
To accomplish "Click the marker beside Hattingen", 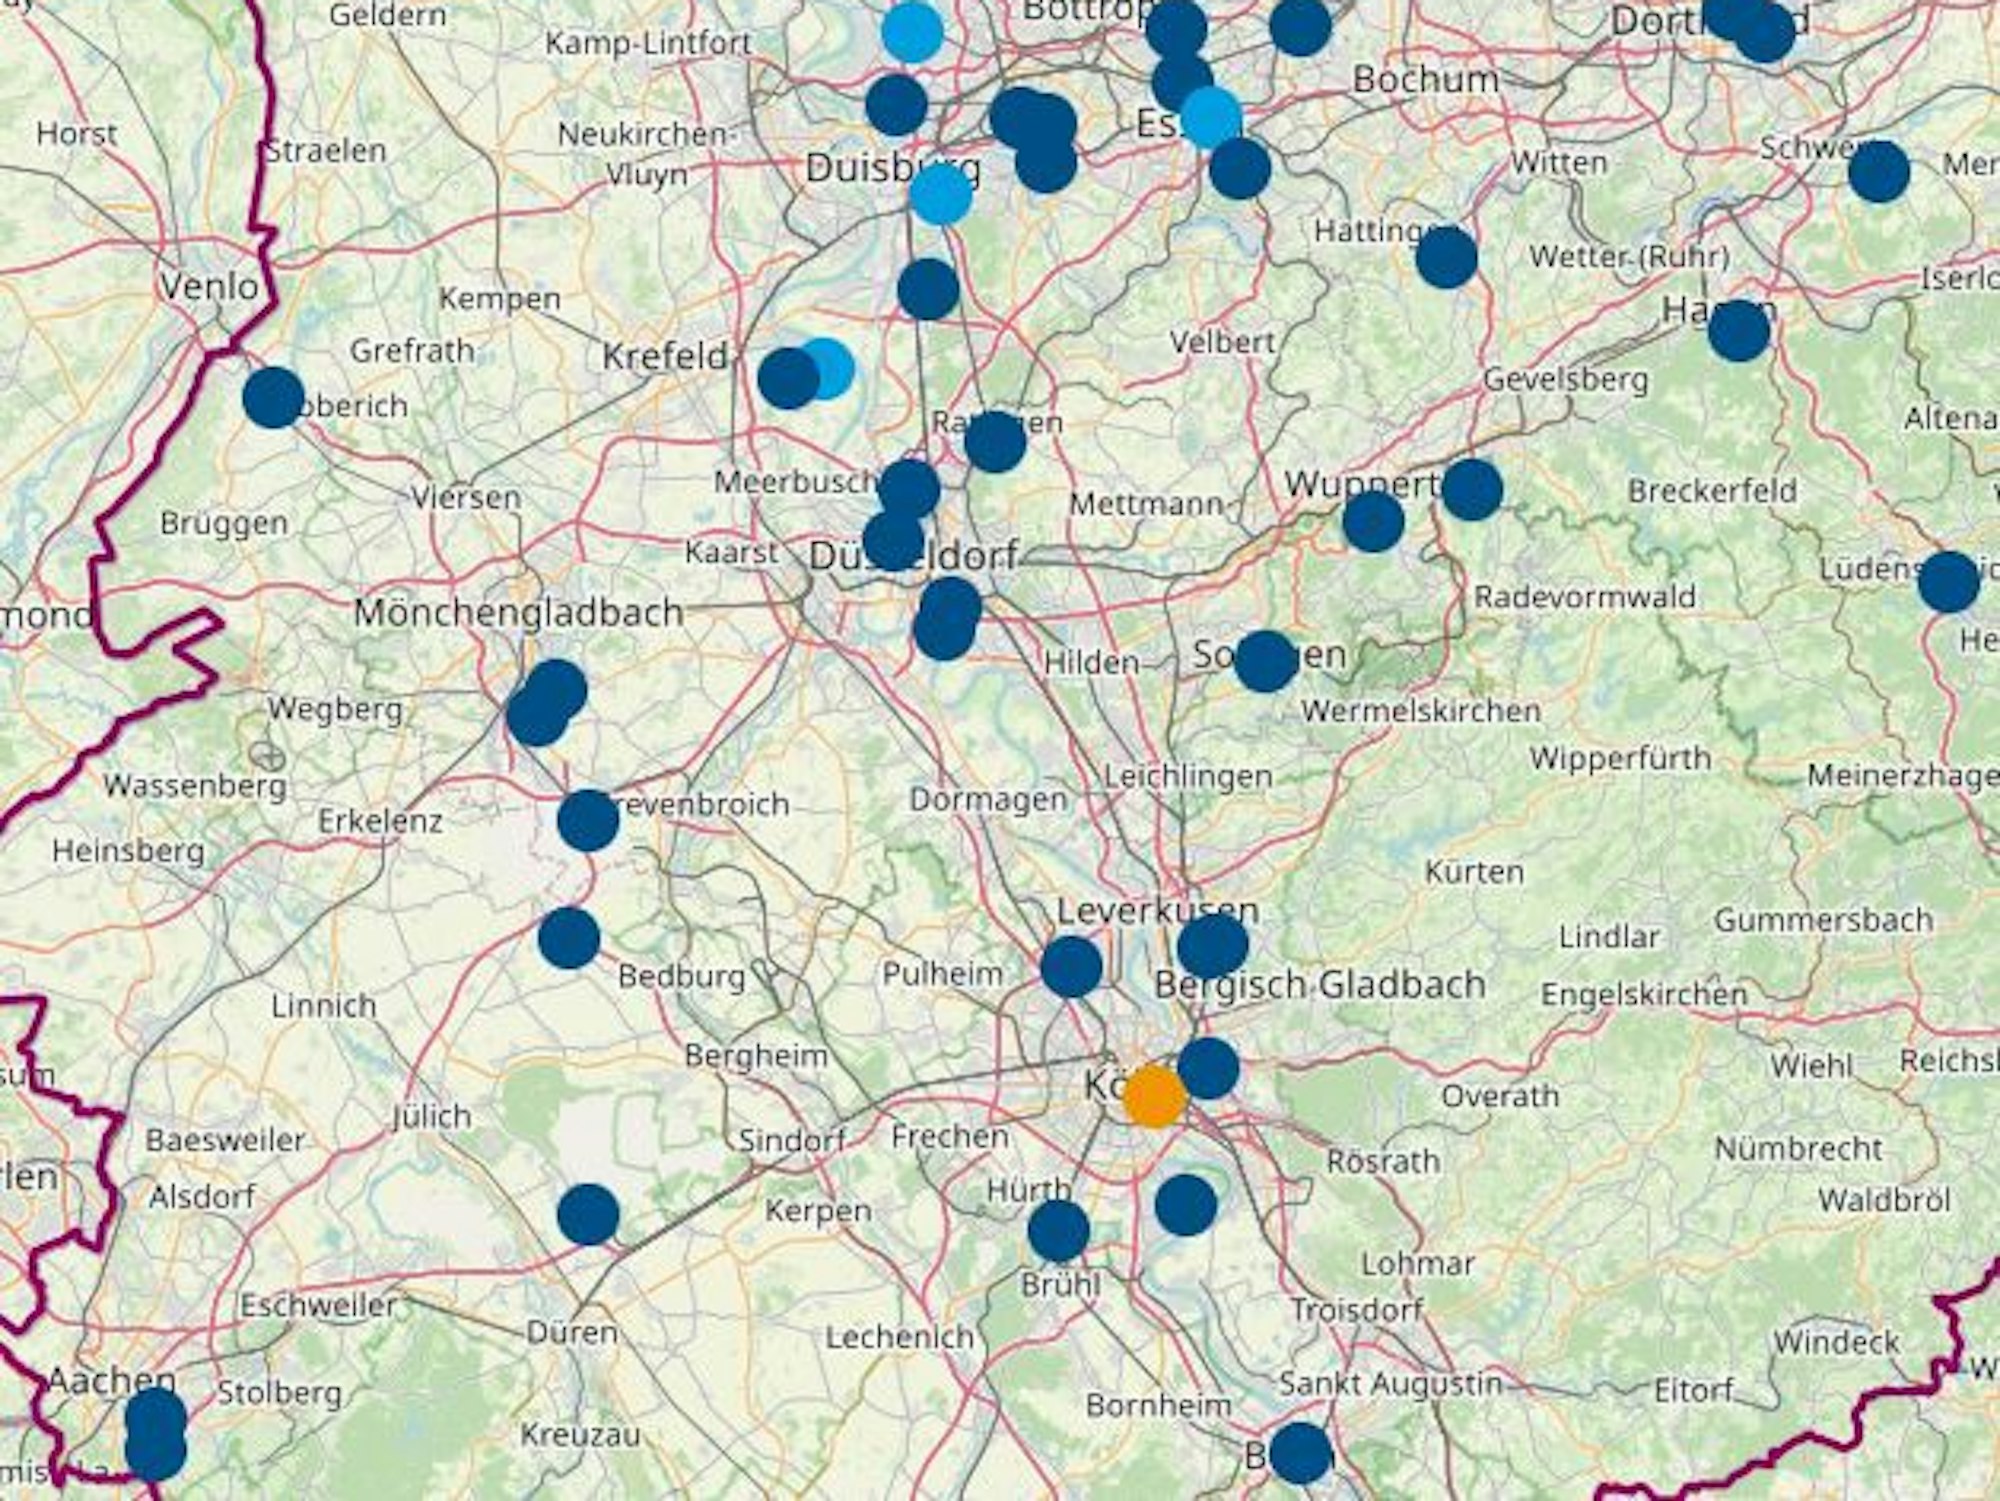I will pos(1446,257).
